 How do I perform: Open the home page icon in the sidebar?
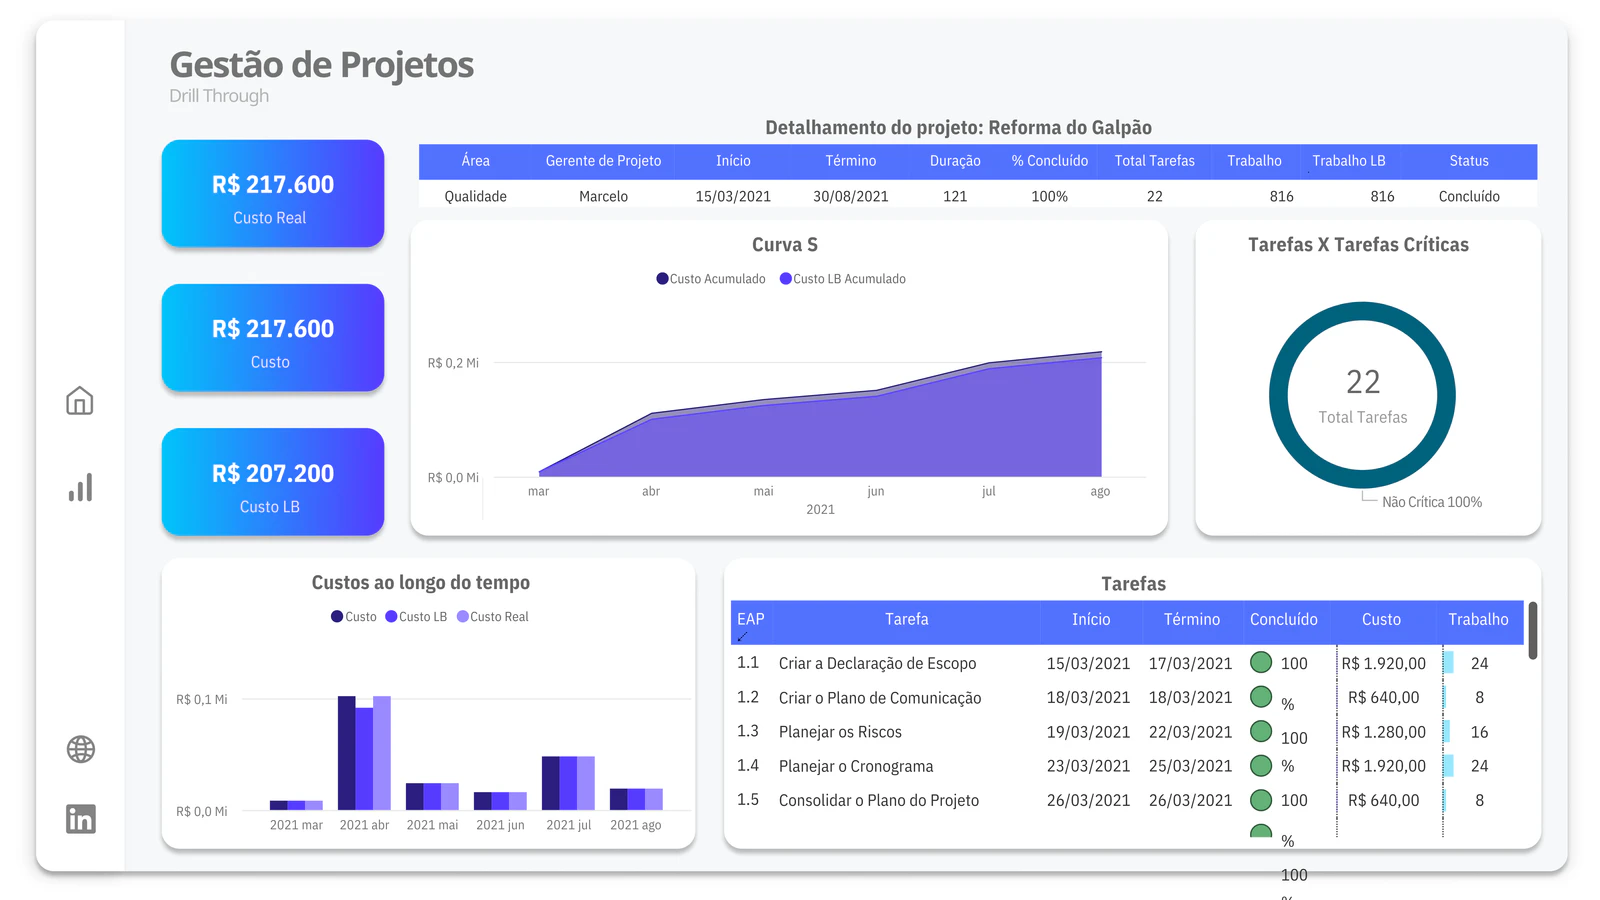coord(80,401)
